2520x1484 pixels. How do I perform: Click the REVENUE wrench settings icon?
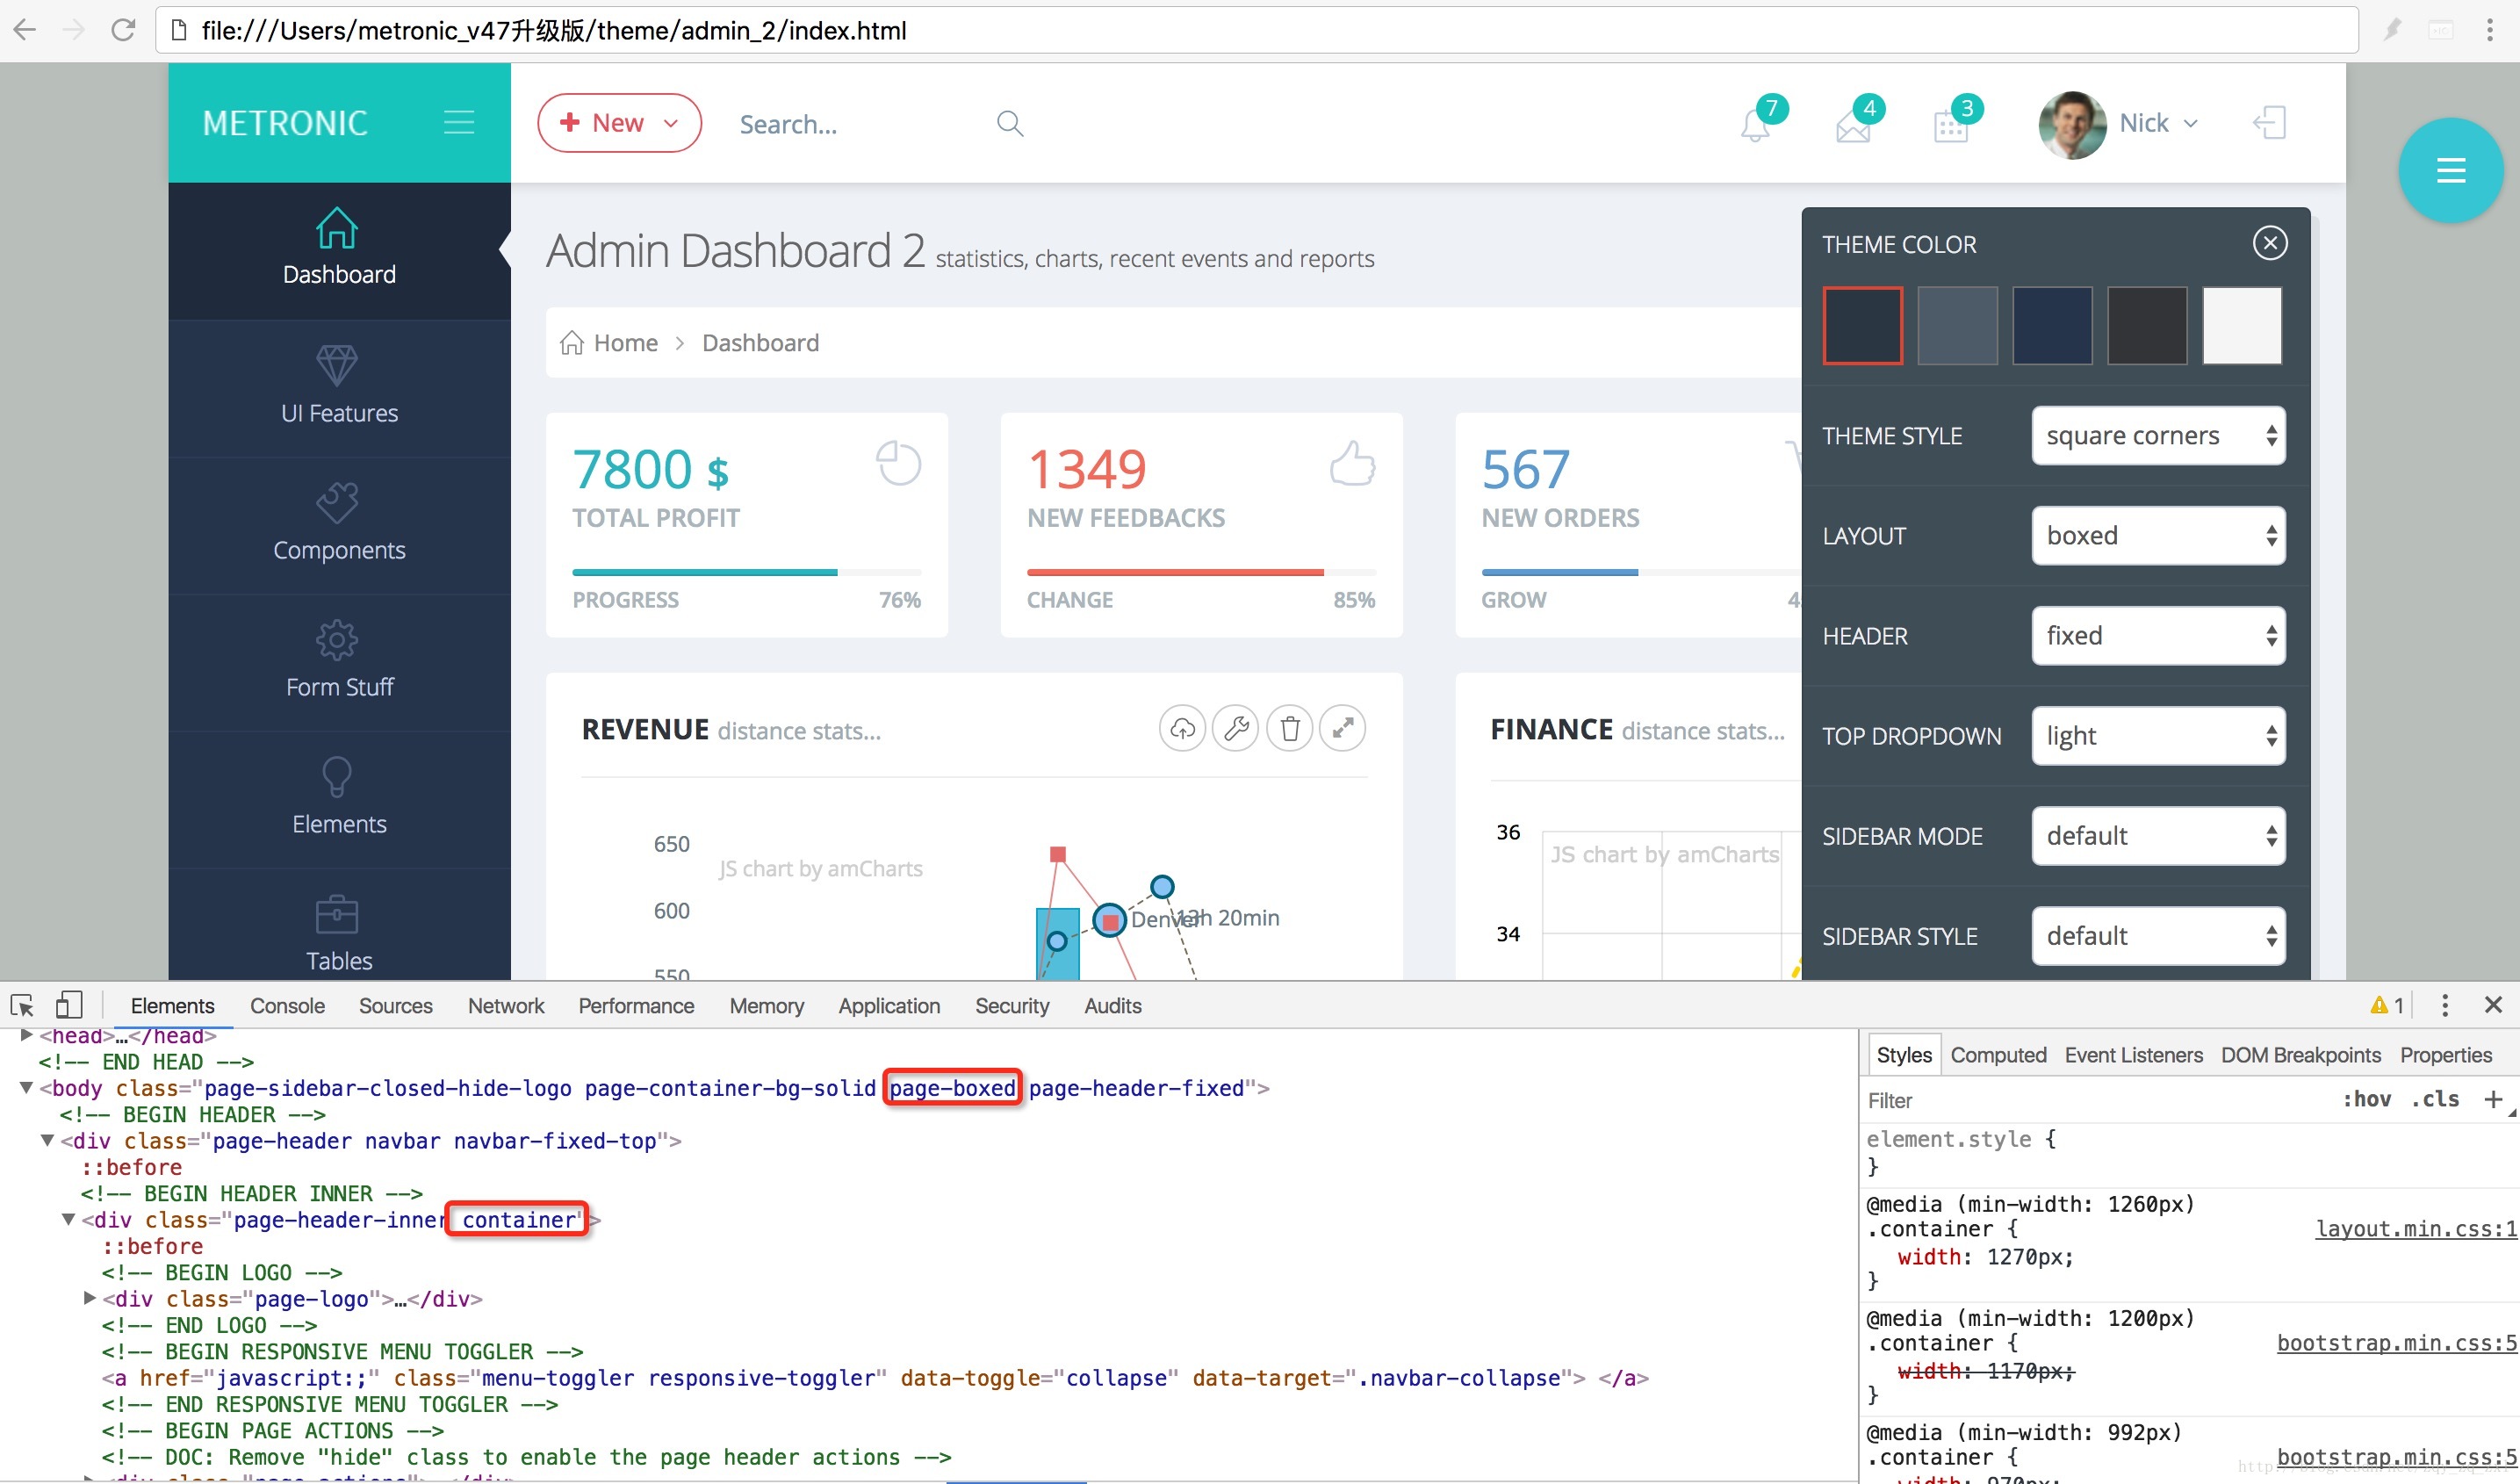coord(1236,728)
